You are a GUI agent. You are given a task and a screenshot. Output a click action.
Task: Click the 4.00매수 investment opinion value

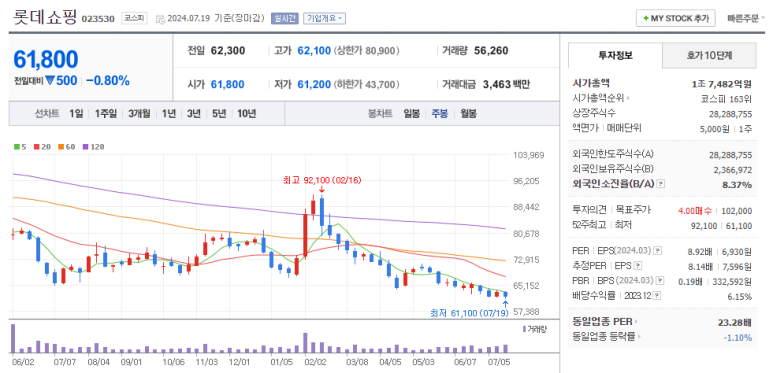695,211
